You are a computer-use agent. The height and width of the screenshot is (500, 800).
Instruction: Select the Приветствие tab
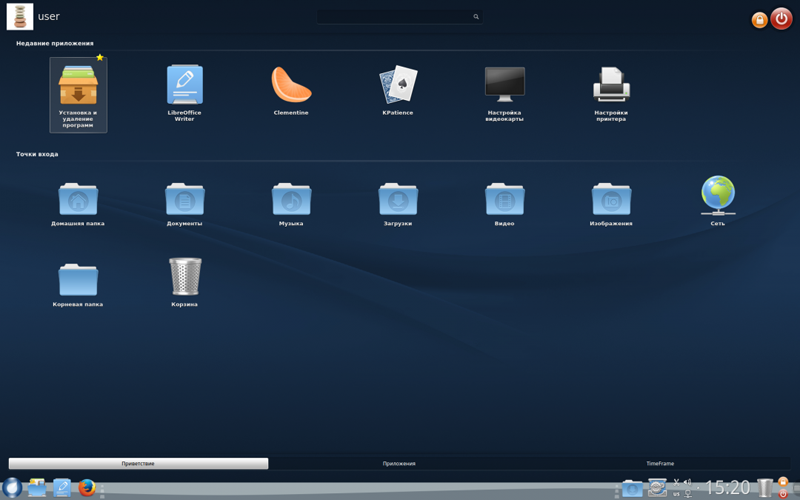point(138,463)
